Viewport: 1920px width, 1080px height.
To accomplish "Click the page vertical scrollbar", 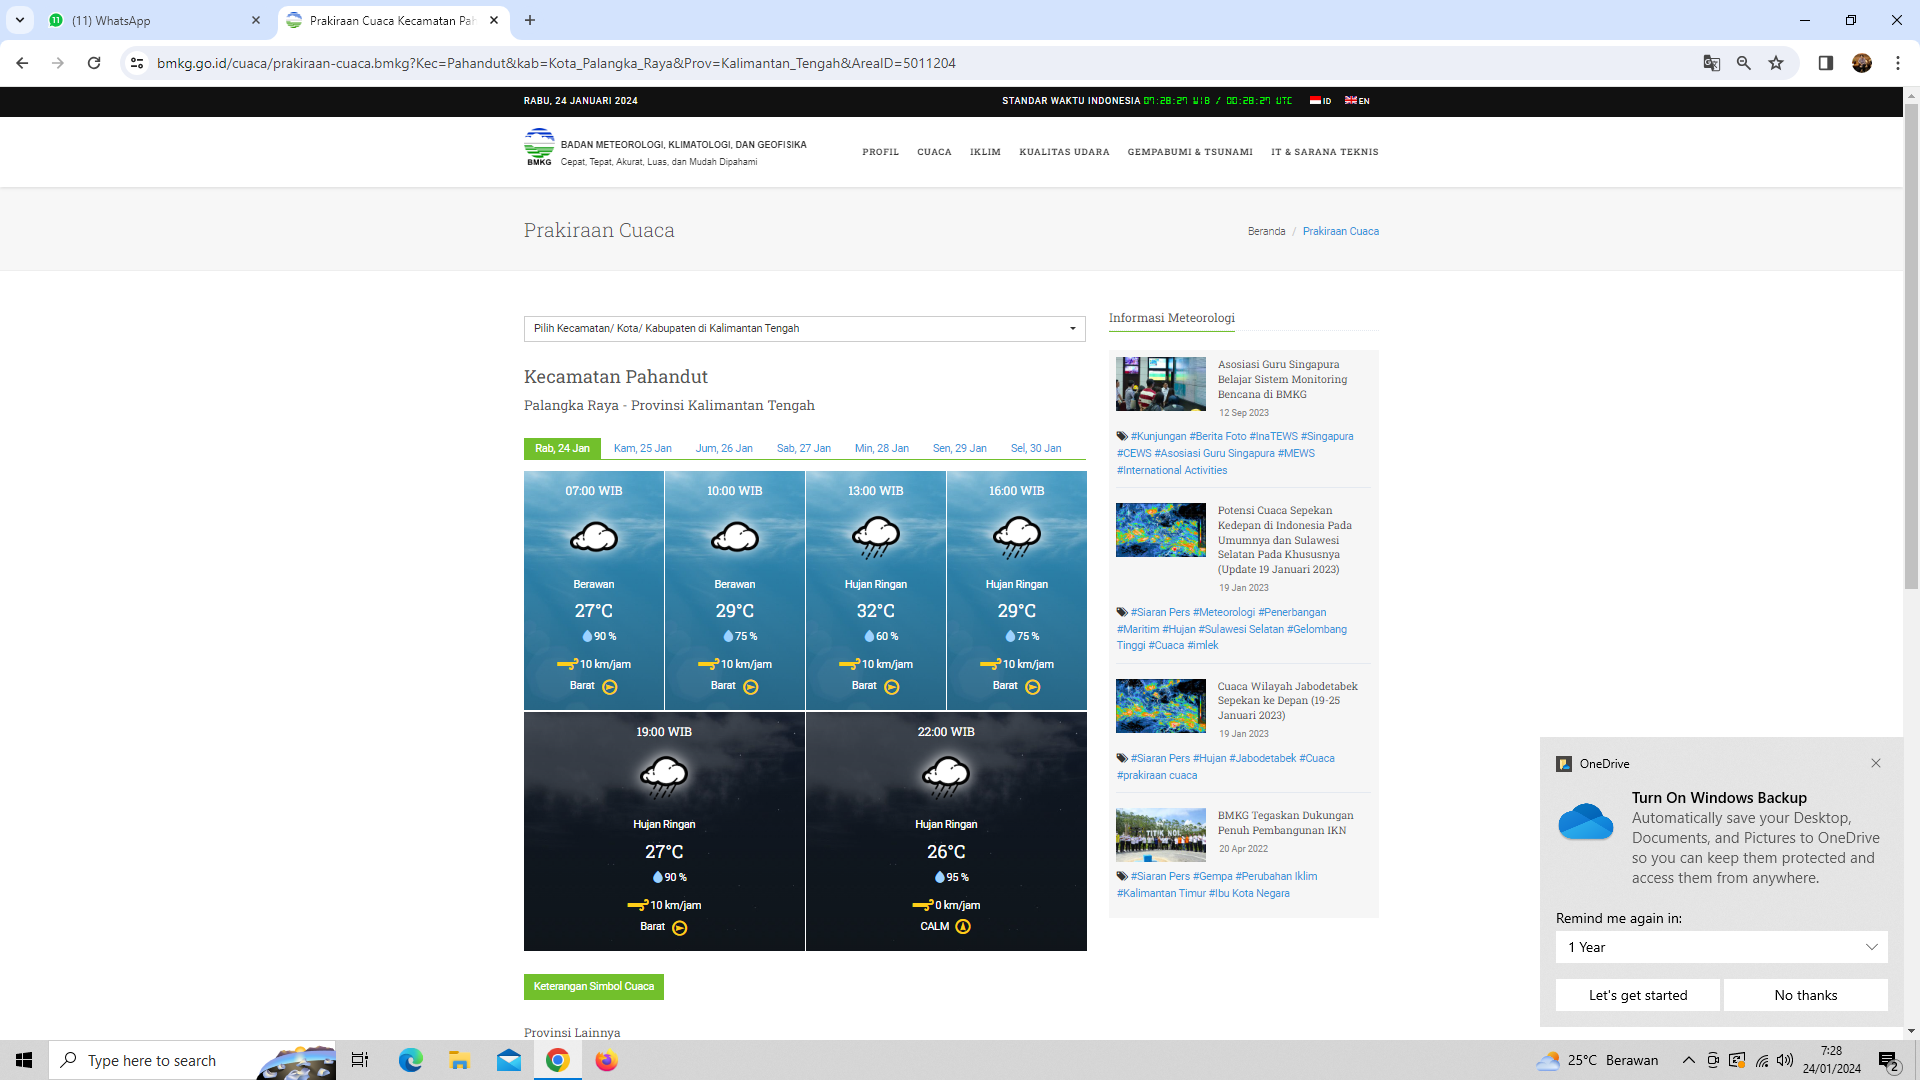I will (x=1911, y=345).
